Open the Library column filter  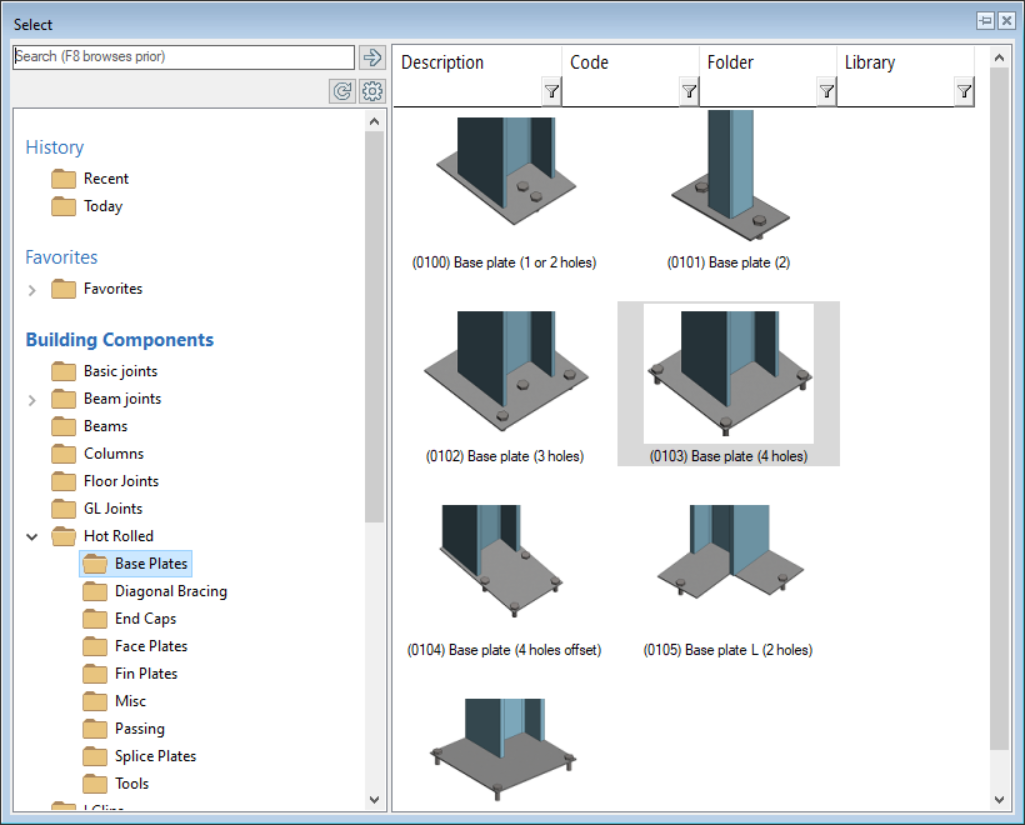[x=963, y=91]
